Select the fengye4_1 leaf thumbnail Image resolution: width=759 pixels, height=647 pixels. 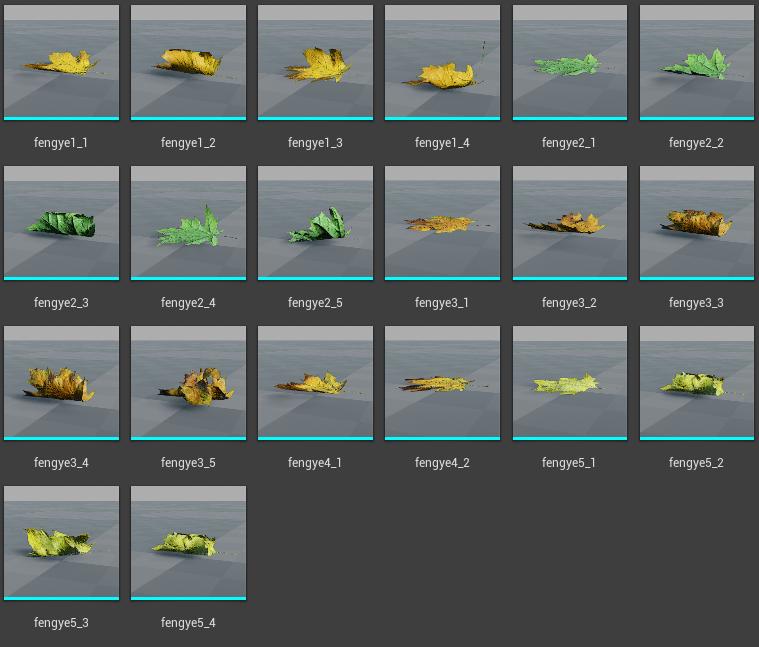[315, 383]
